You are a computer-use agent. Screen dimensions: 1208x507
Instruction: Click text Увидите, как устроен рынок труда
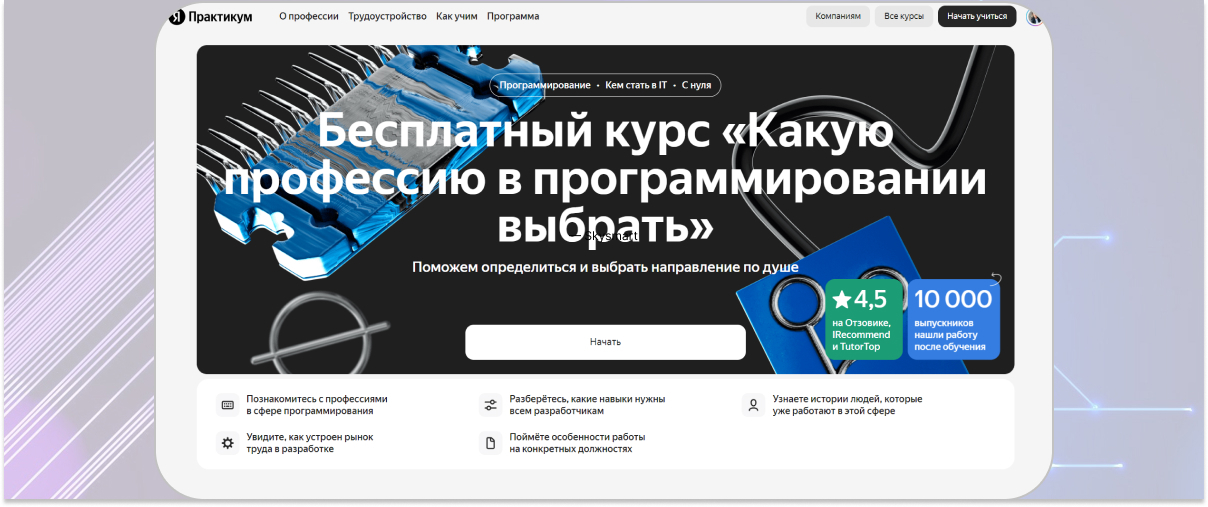(x=310, y=443)
